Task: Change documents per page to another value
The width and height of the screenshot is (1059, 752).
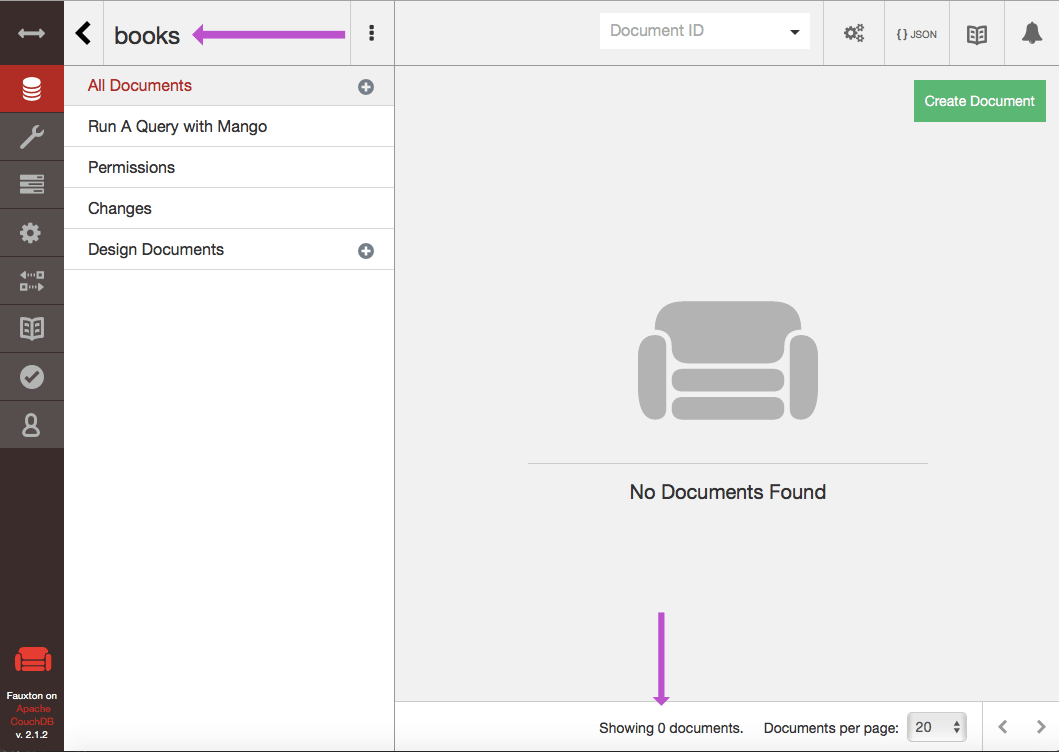Action: (x=936, y=727)
